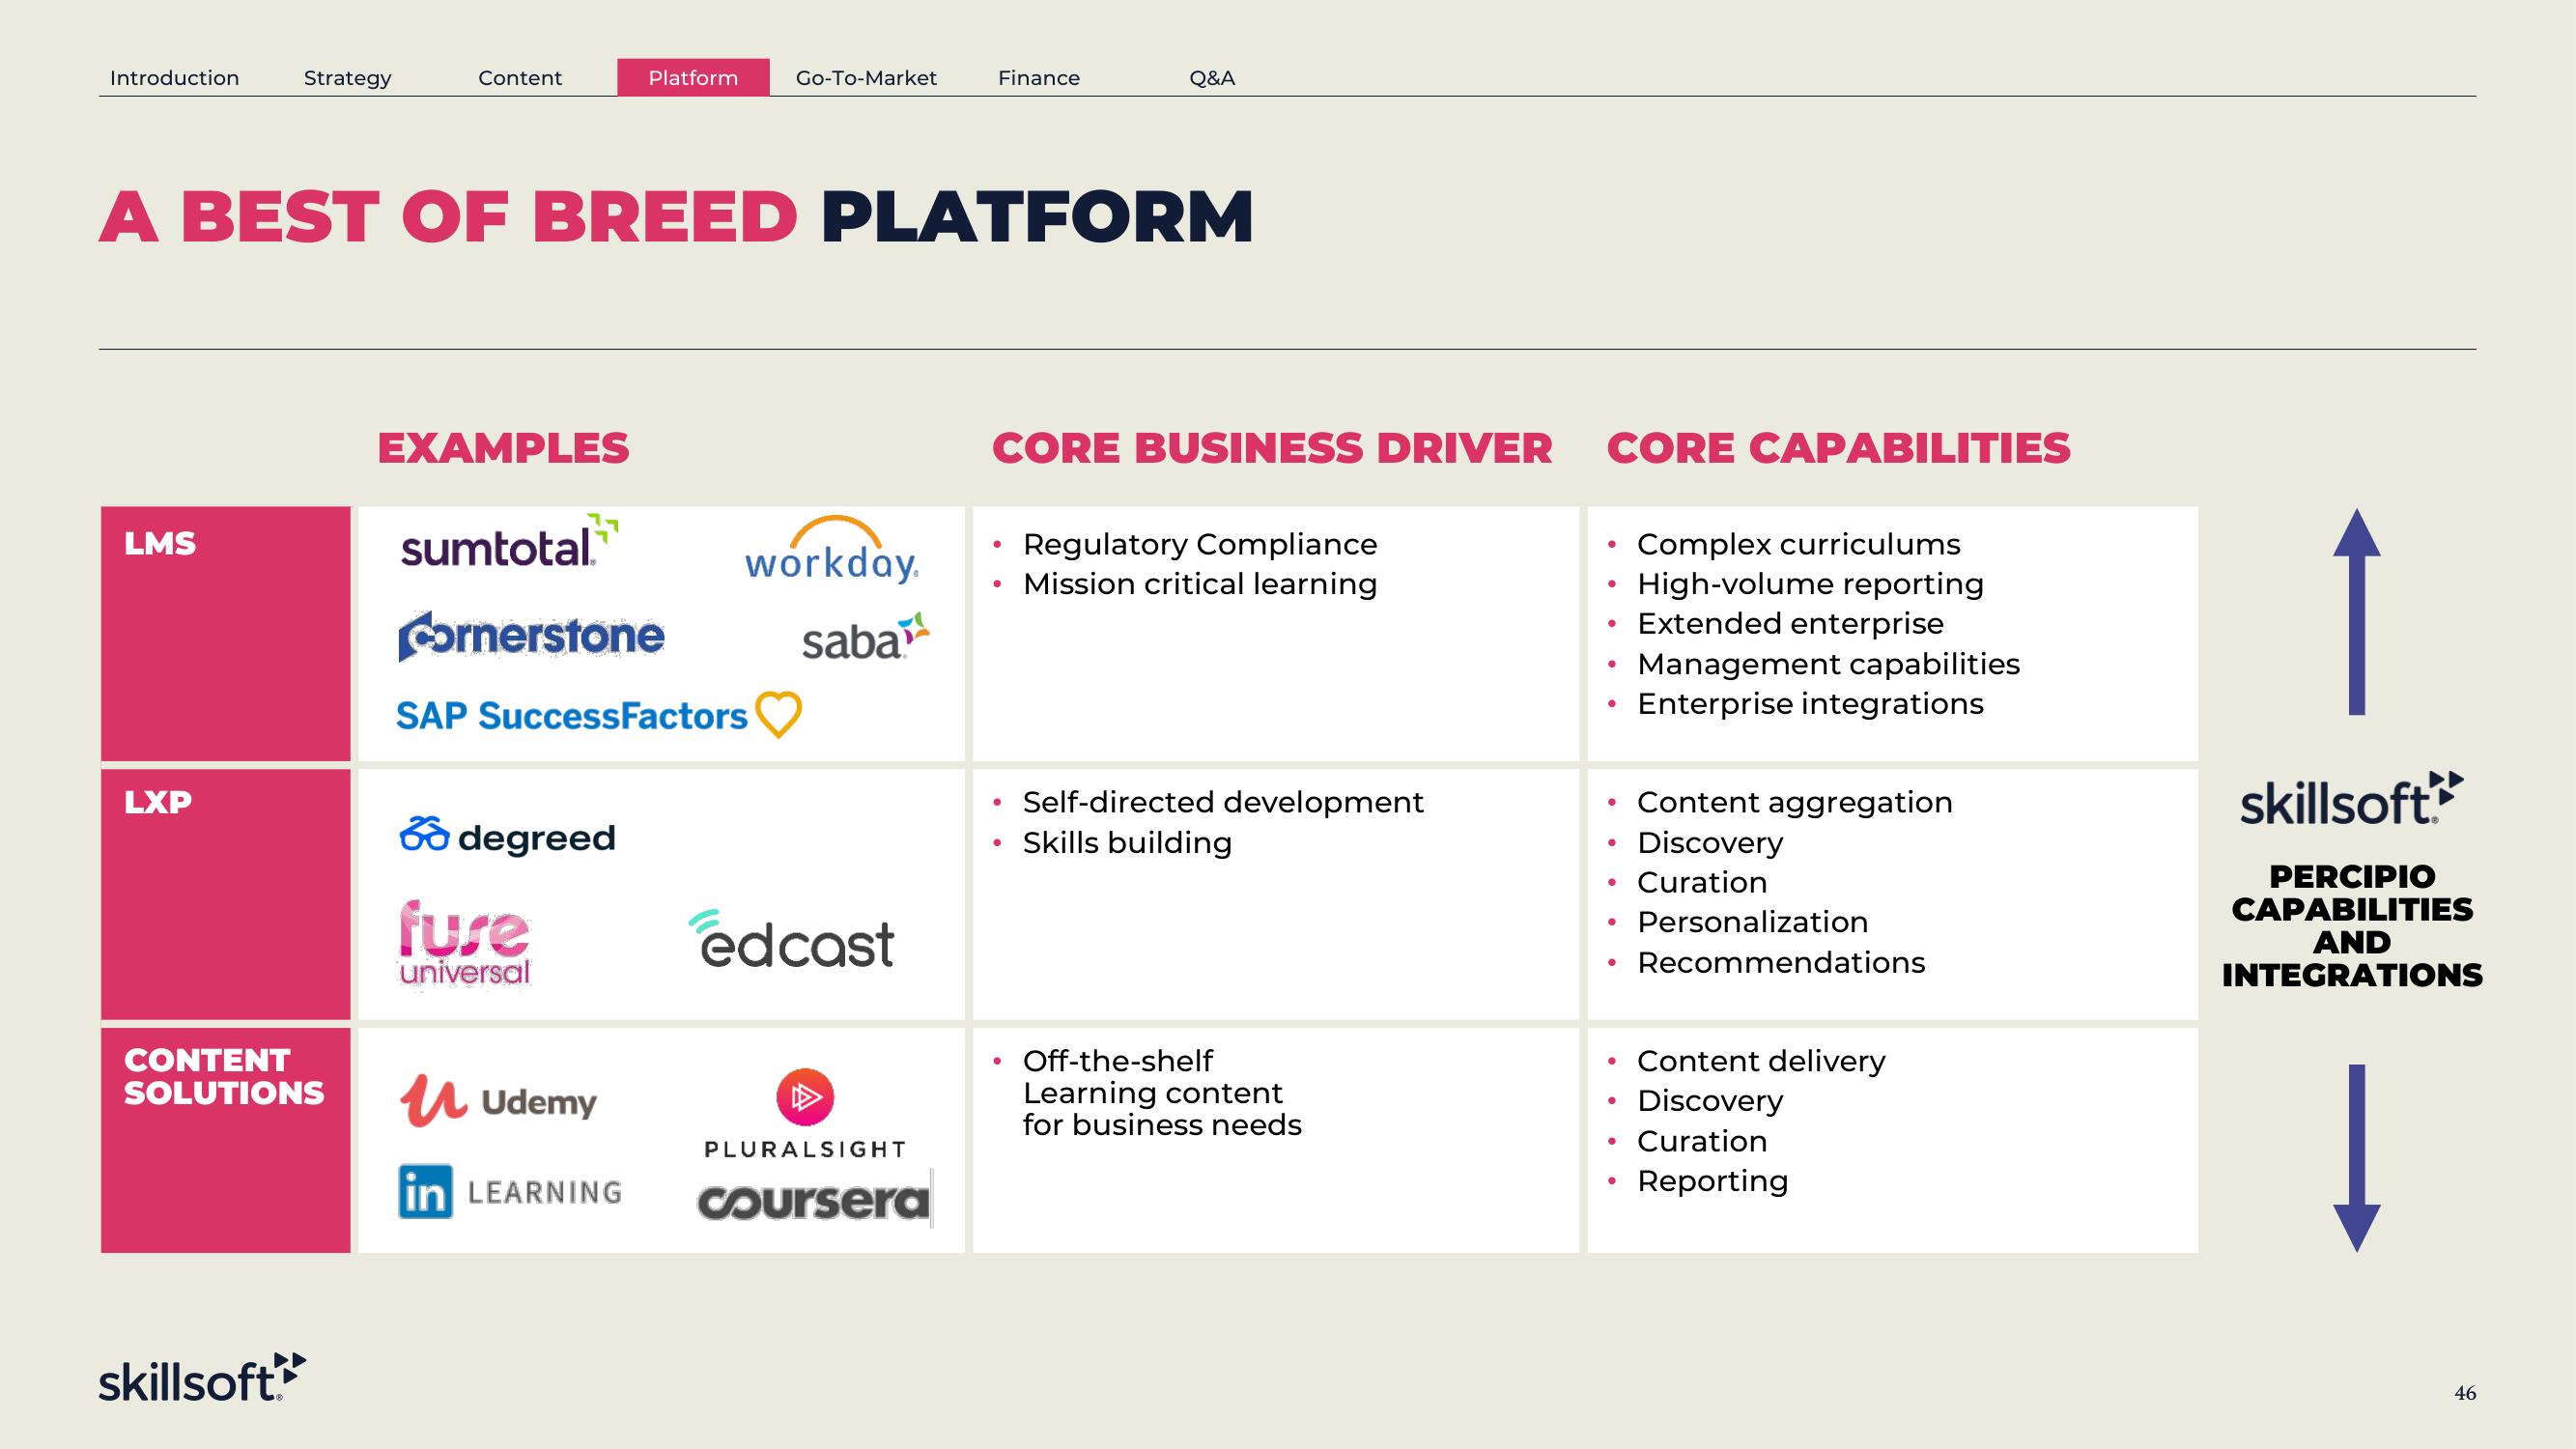Select the CONTENT SOLUTIONS row header
The image size is (2576, 1449).
pyautogui.click(x=226, y=1140)
